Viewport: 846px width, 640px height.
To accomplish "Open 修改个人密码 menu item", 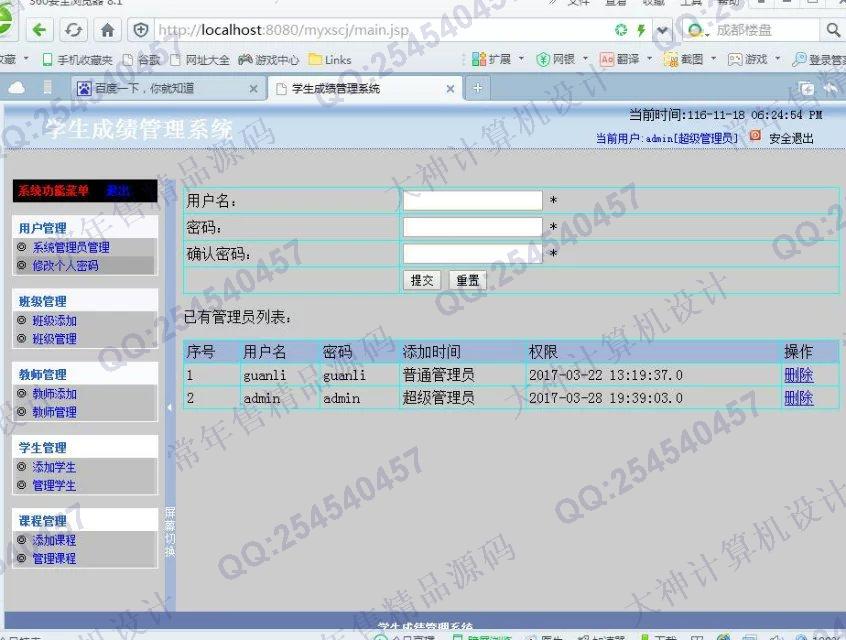I will pos(65,265).
